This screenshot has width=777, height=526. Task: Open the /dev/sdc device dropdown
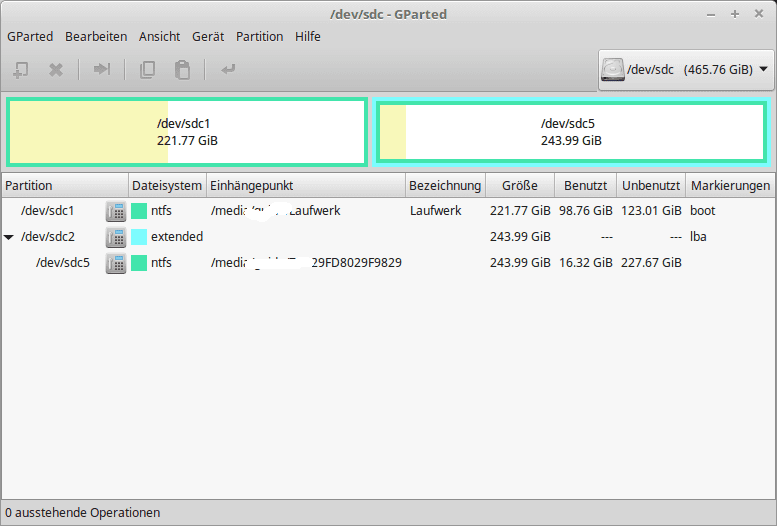click(x=686, y=70)
